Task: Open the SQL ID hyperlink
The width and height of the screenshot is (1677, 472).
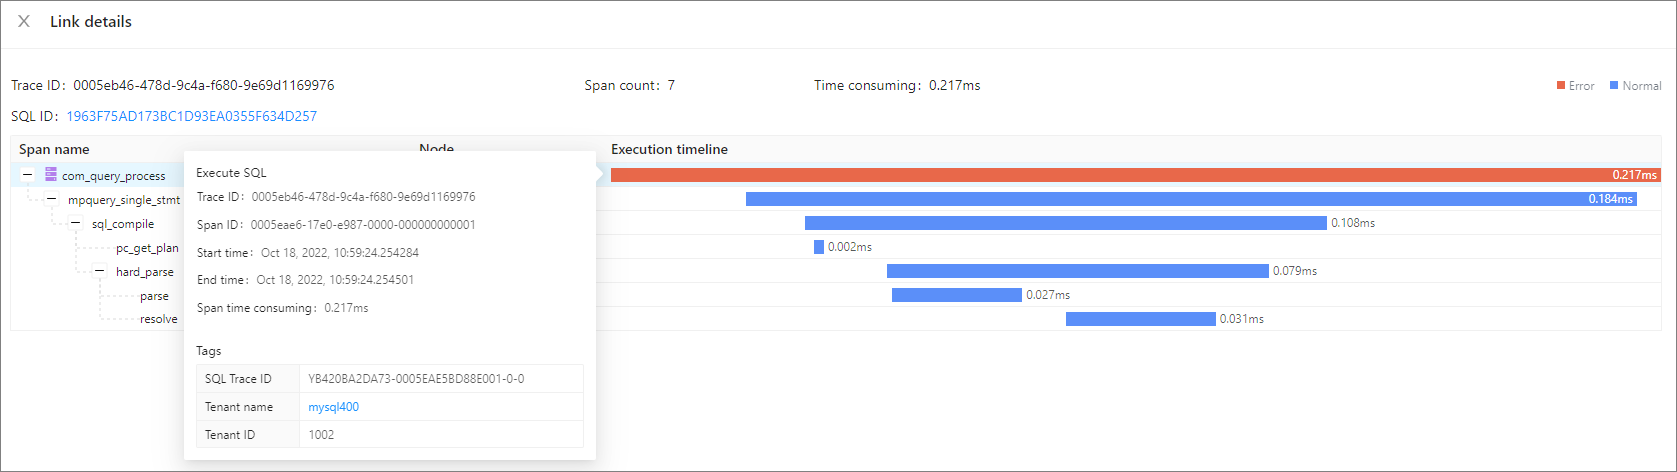Action: pyautogui.click(x=191, y=116)
